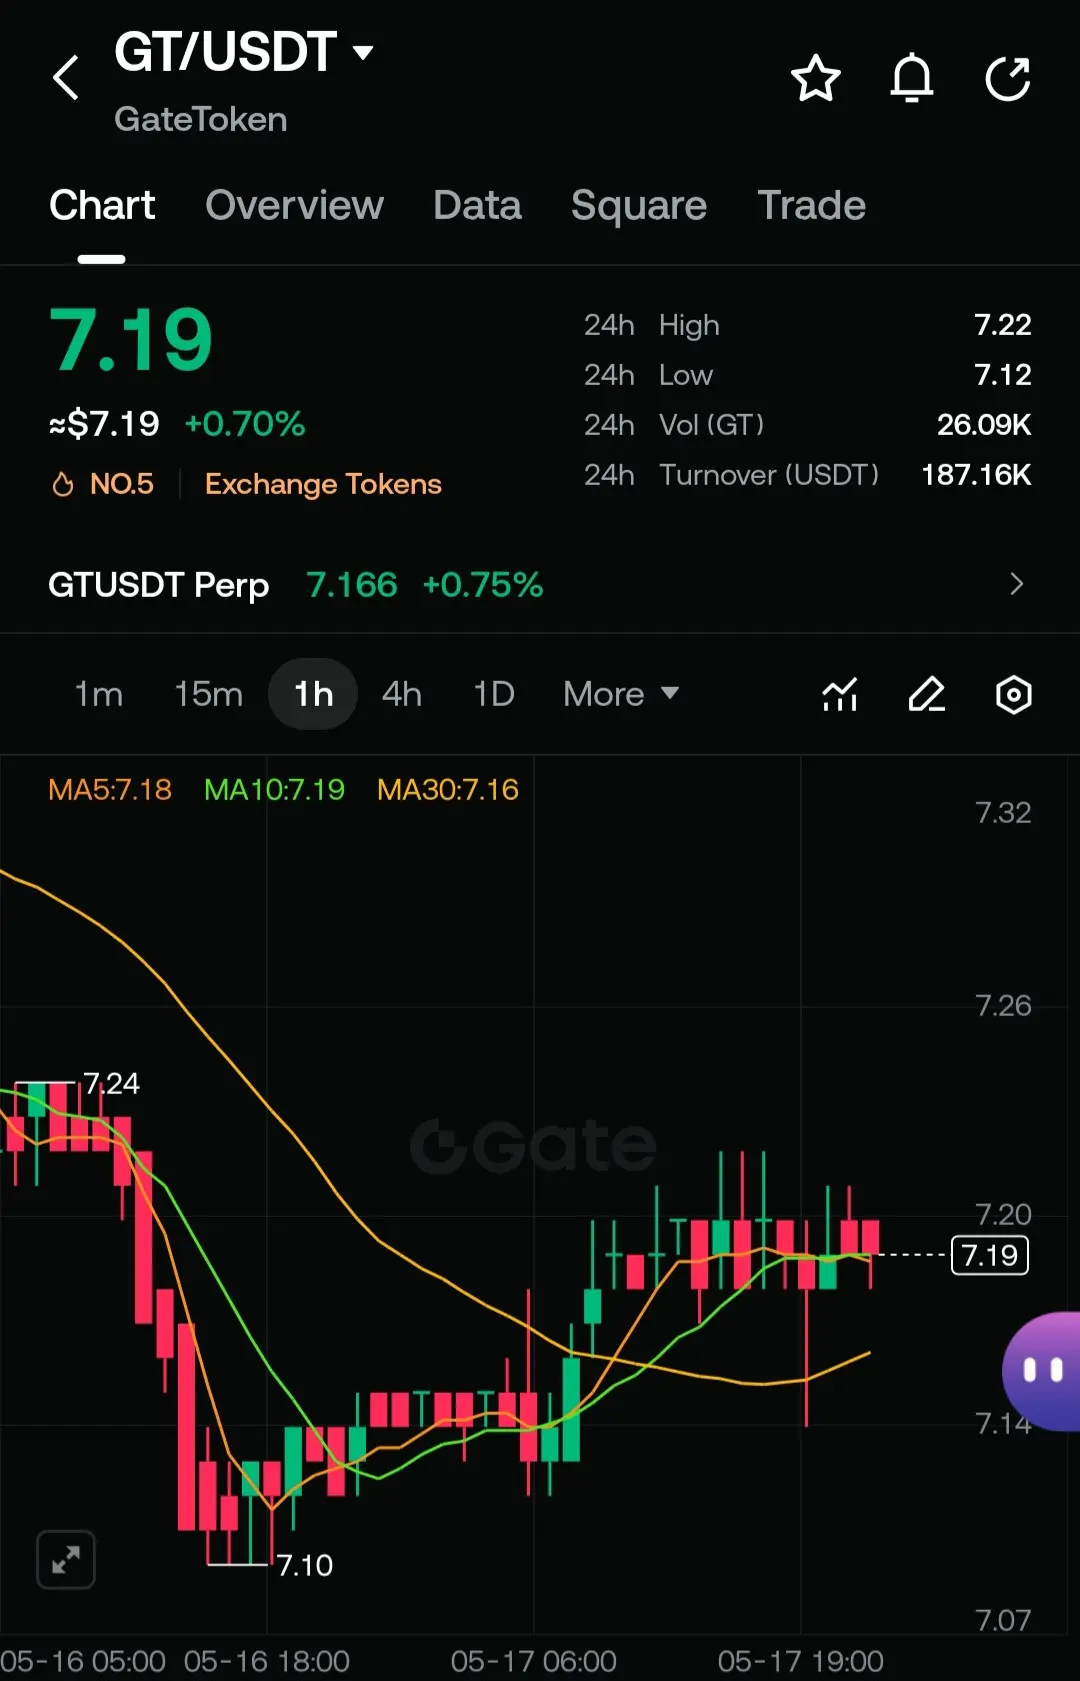Select the 15m timeframe
This screenshot has height=1681, width=1080.
208,694
